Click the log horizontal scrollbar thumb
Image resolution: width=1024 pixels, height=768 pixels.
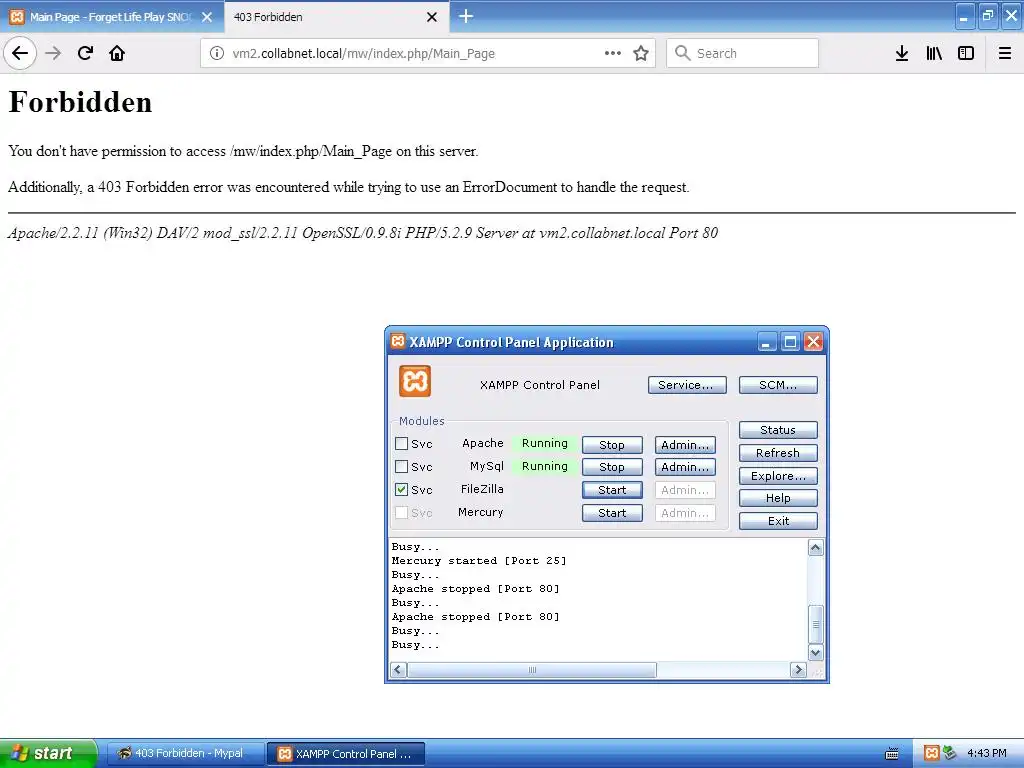[532, 670]
